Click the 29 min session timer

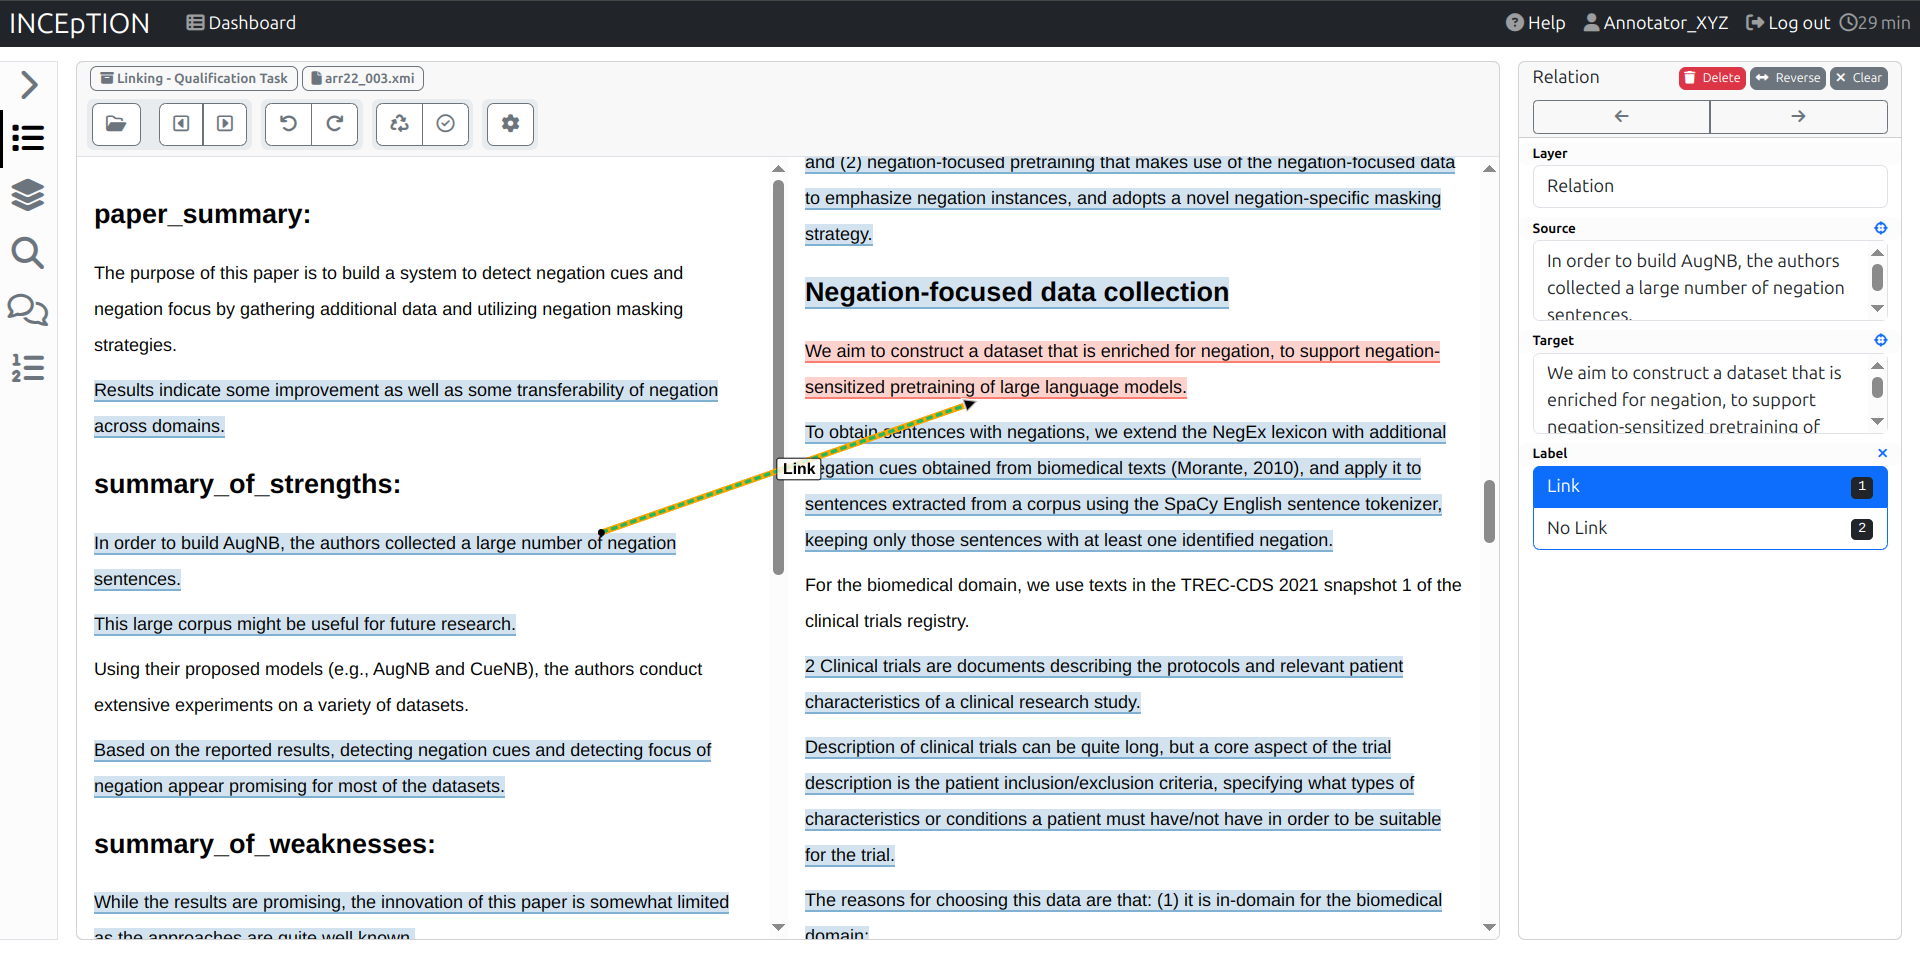pos(1875,23)
